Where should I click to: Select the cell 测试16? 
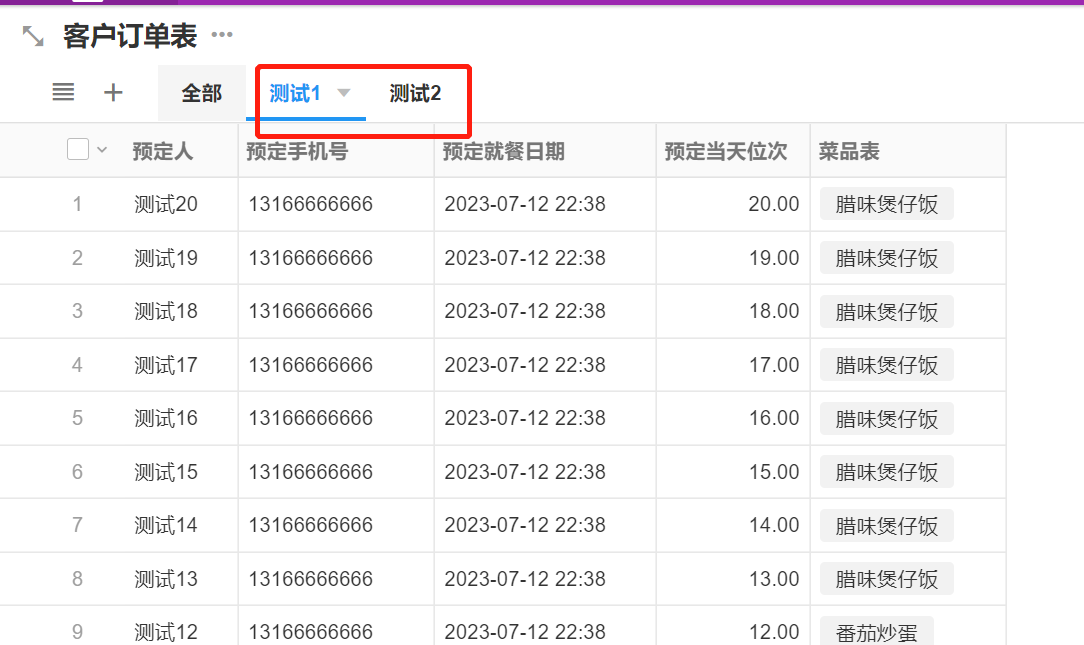click(166, 418)
